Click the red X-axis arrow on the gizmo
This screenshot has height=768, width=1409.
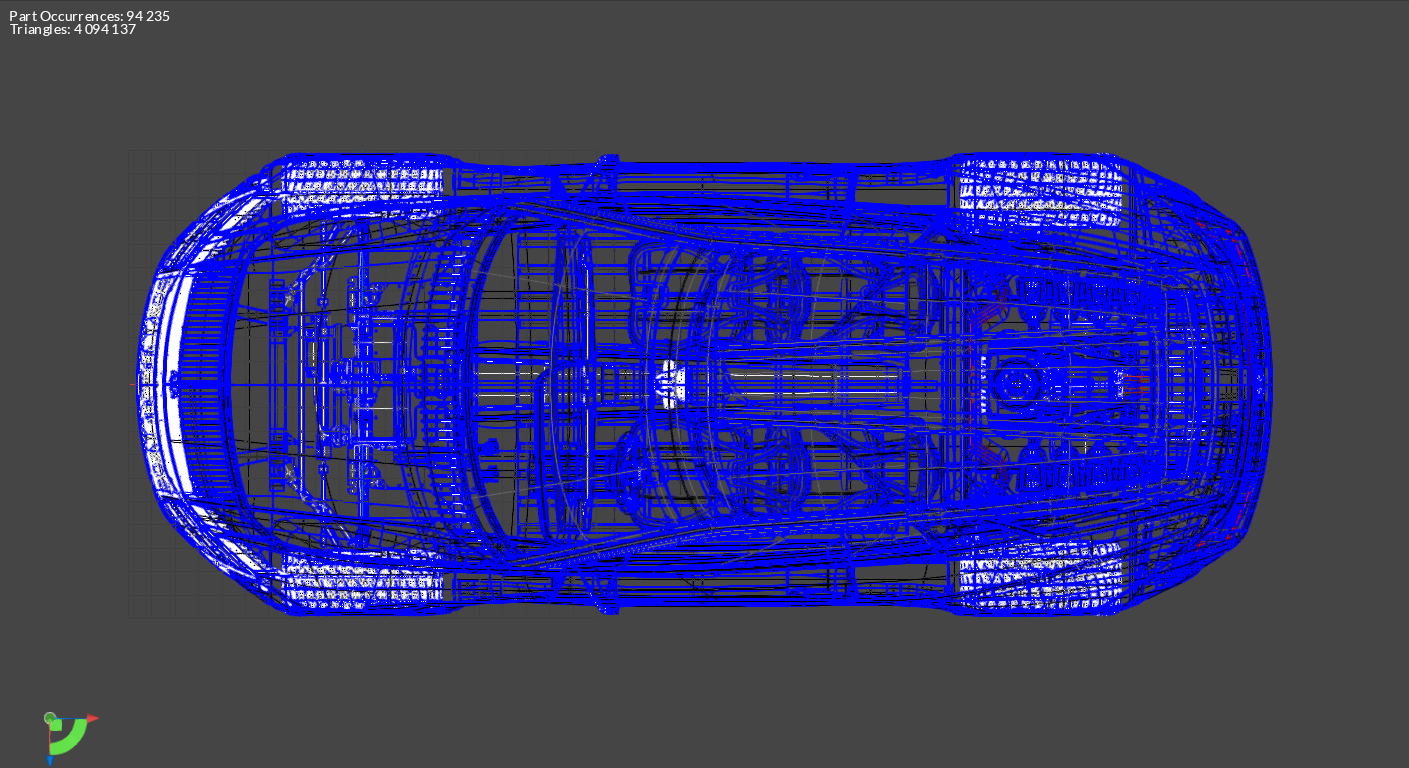tap(92, 718)
